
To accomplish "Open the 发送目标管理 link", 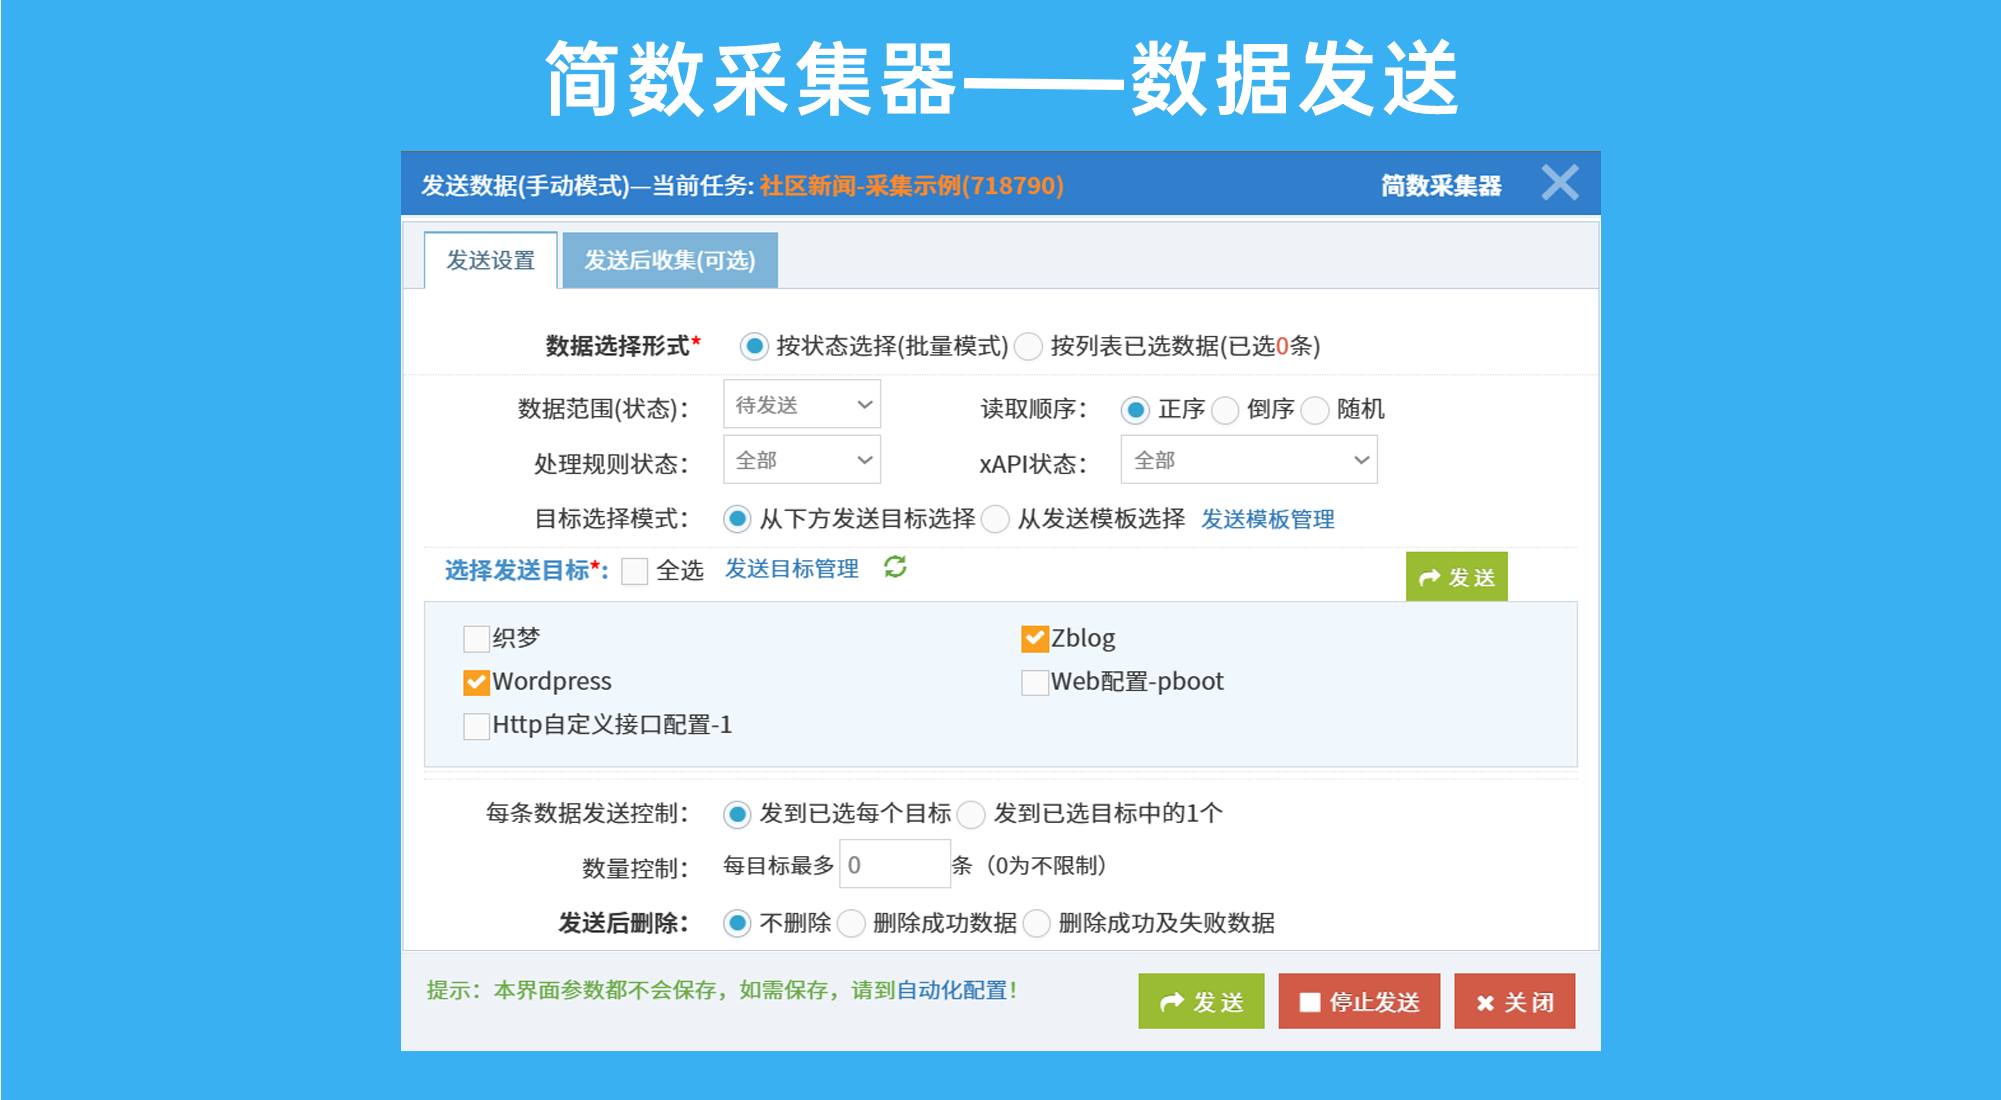I will [792, 569].
